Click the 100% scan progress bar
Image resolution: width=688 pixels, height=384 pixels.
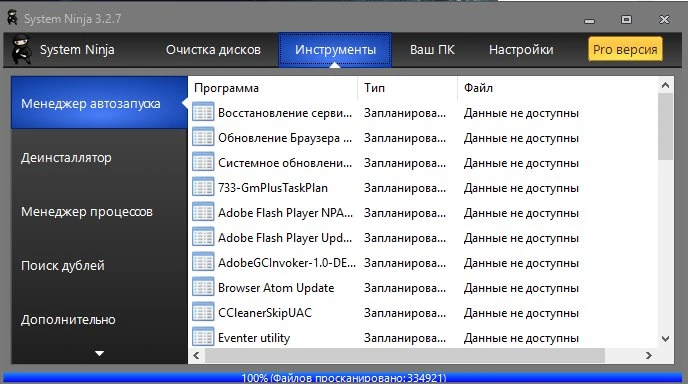(343, 378)
